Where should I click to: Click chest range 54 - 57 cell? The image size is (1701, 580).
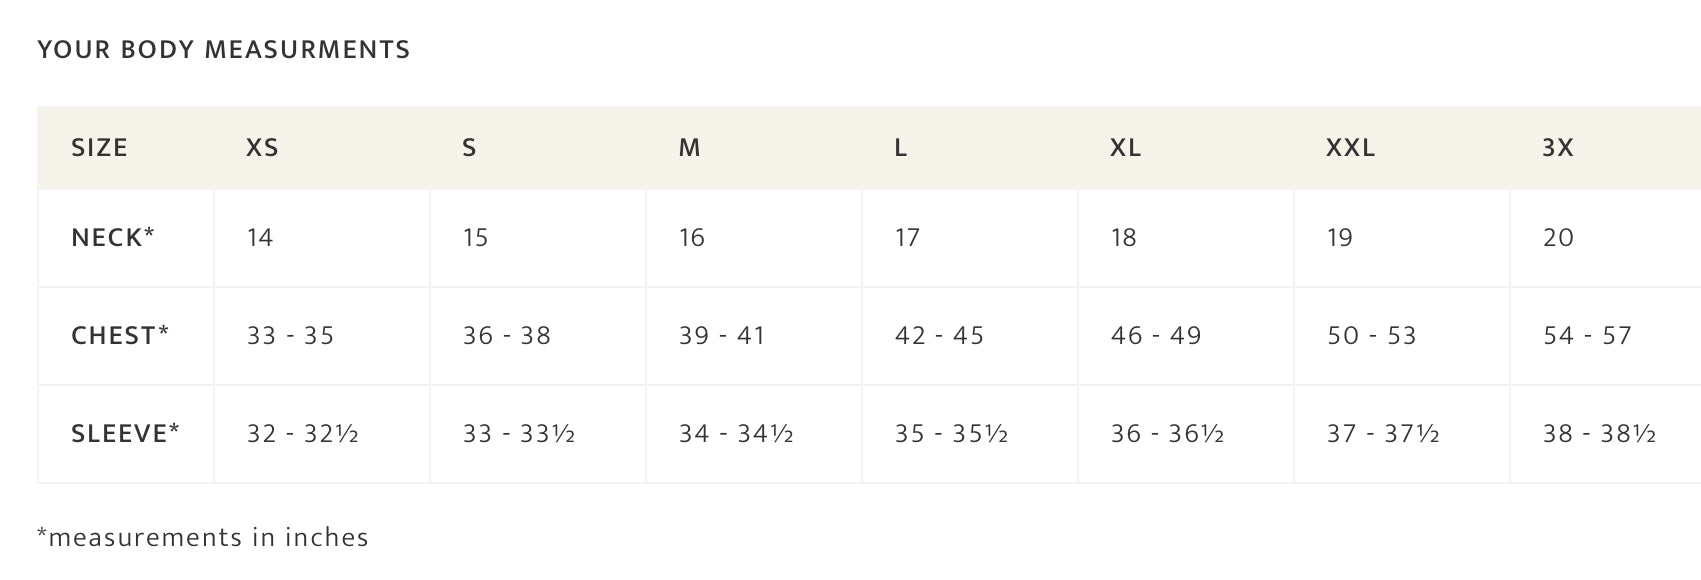pos(1588,335)
